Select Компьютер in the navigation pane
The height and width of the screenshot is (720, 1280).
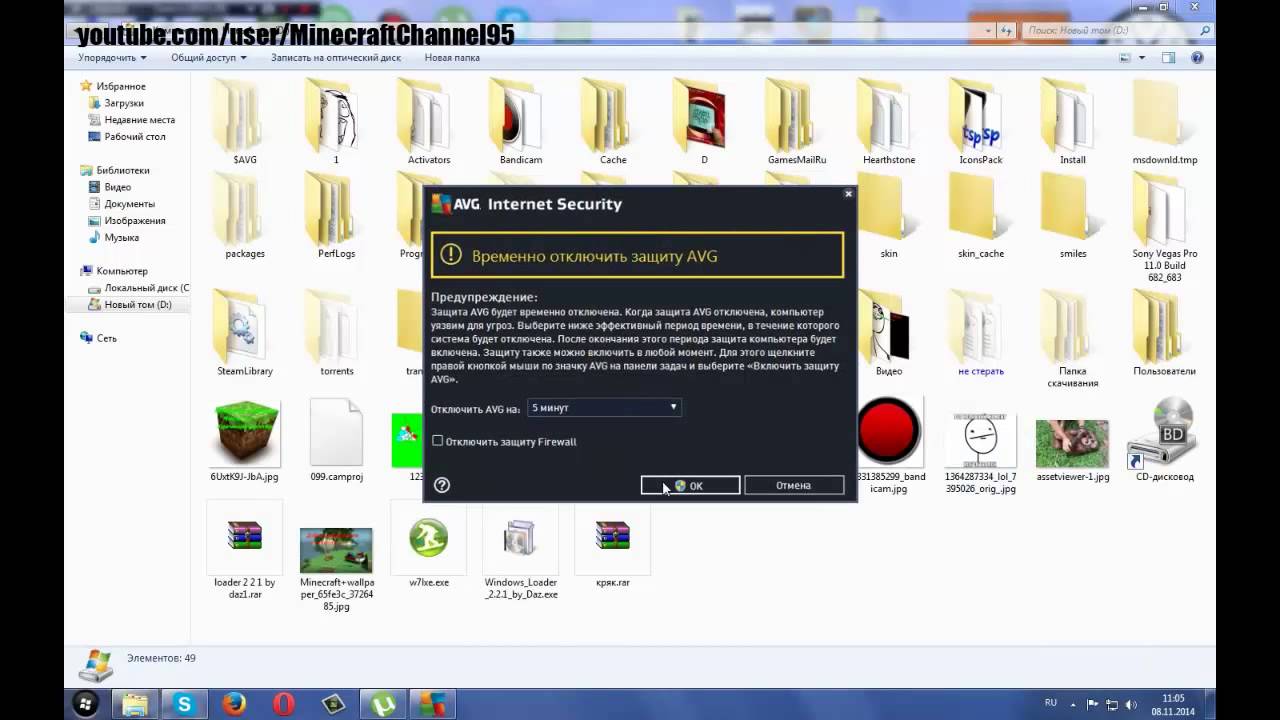coord(121,271)
